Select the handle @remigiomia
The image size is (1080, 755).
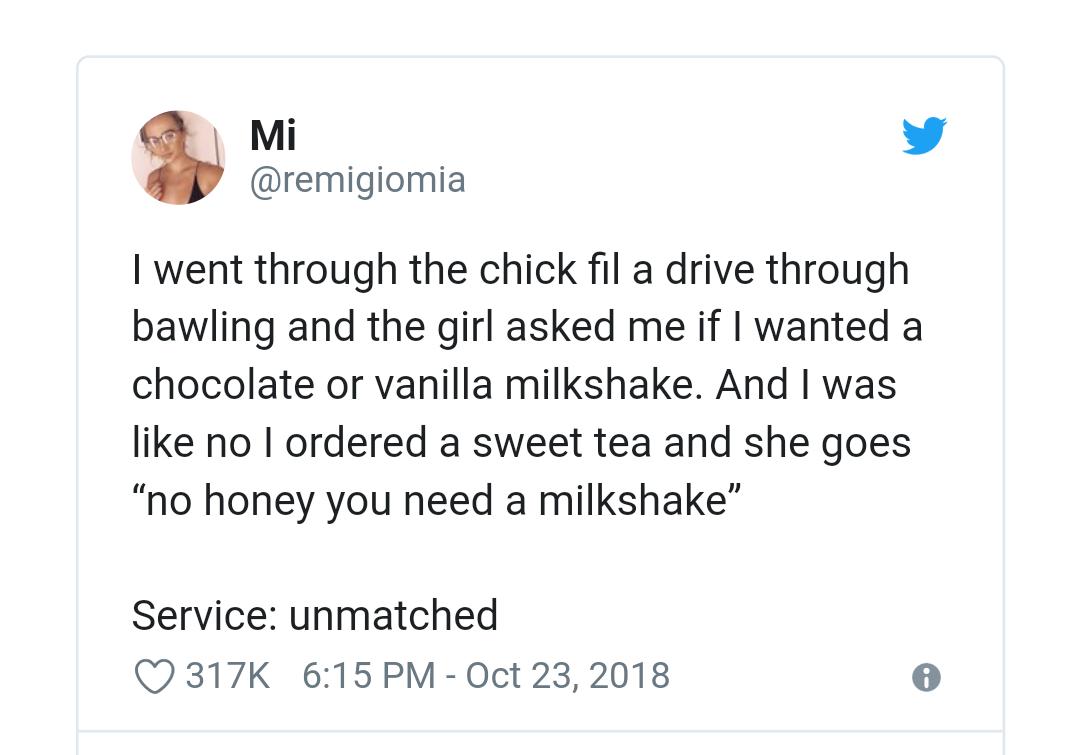tap(357, 180)
